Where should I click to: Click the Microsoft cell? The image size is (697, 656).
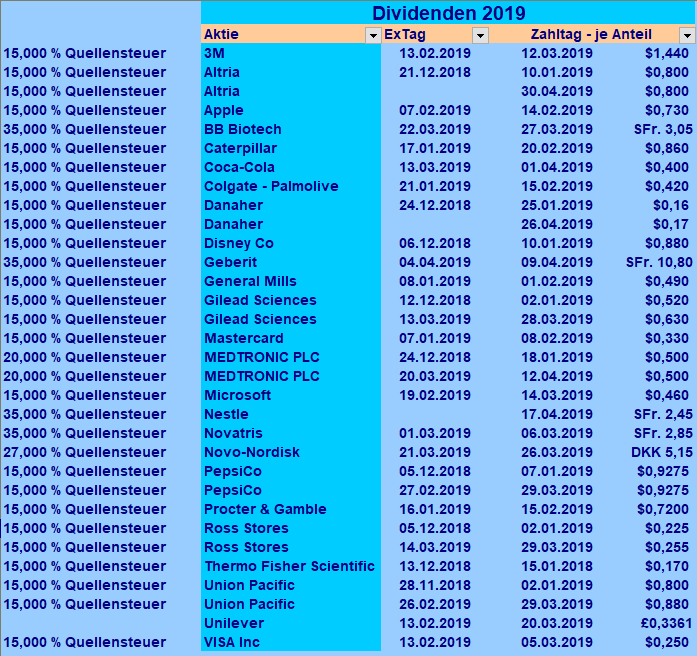[x=291, y=395]
